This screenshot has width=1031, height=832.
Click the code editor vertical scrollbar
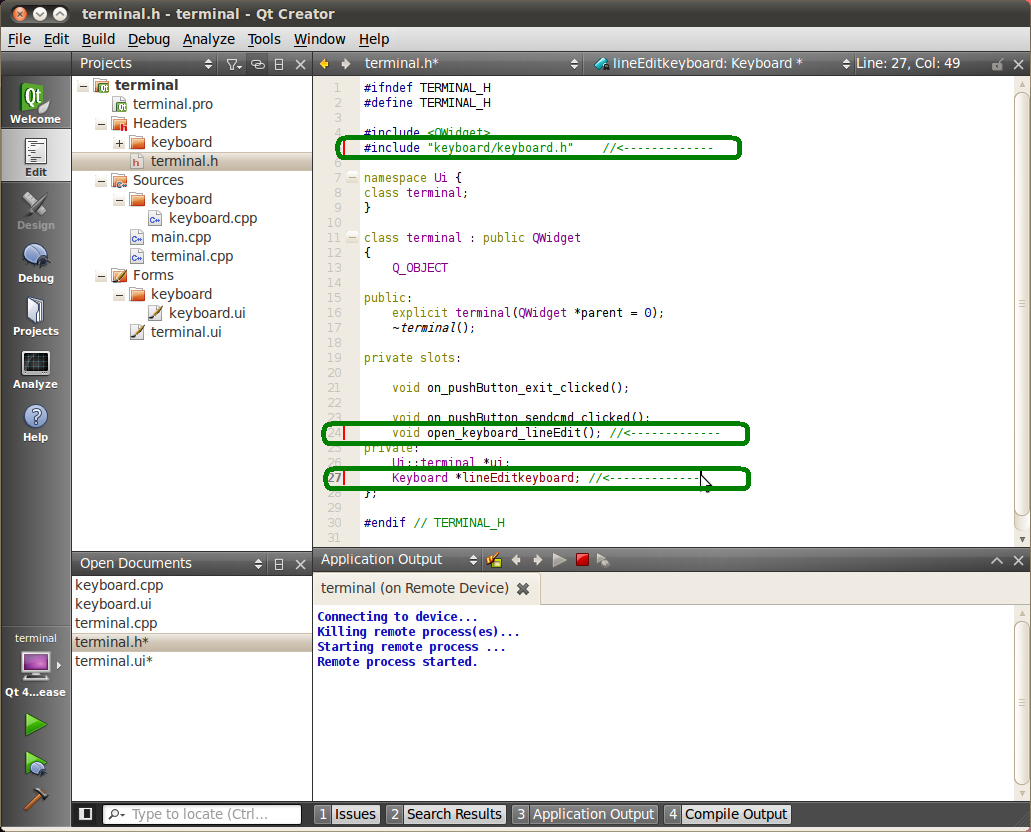[x=1022, y=303]
